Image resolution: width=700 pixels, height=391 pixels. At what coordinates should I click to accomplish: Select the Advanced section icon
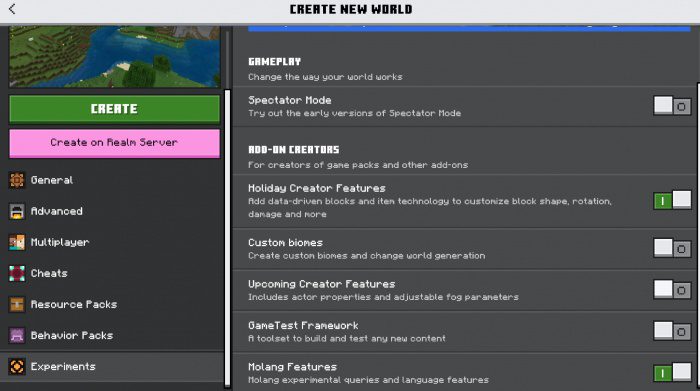pos(17,211)
